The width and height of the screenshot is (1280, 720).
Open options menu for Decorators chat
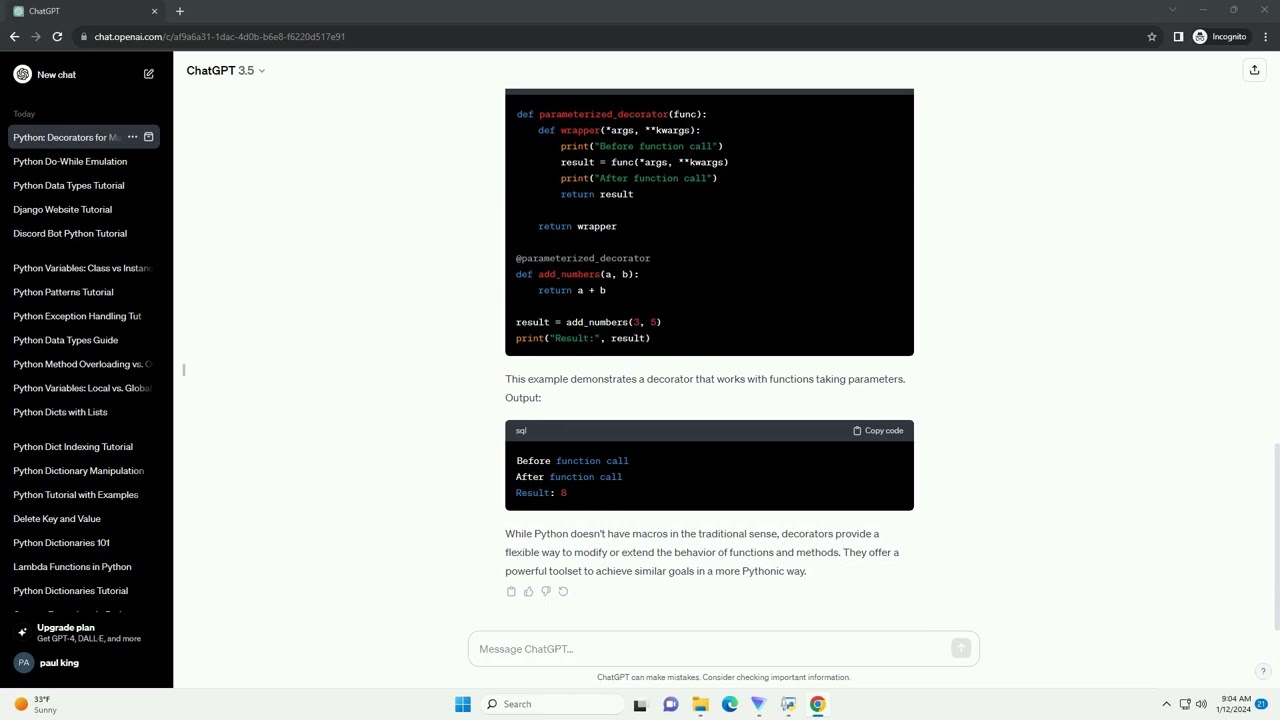[132, 137]
